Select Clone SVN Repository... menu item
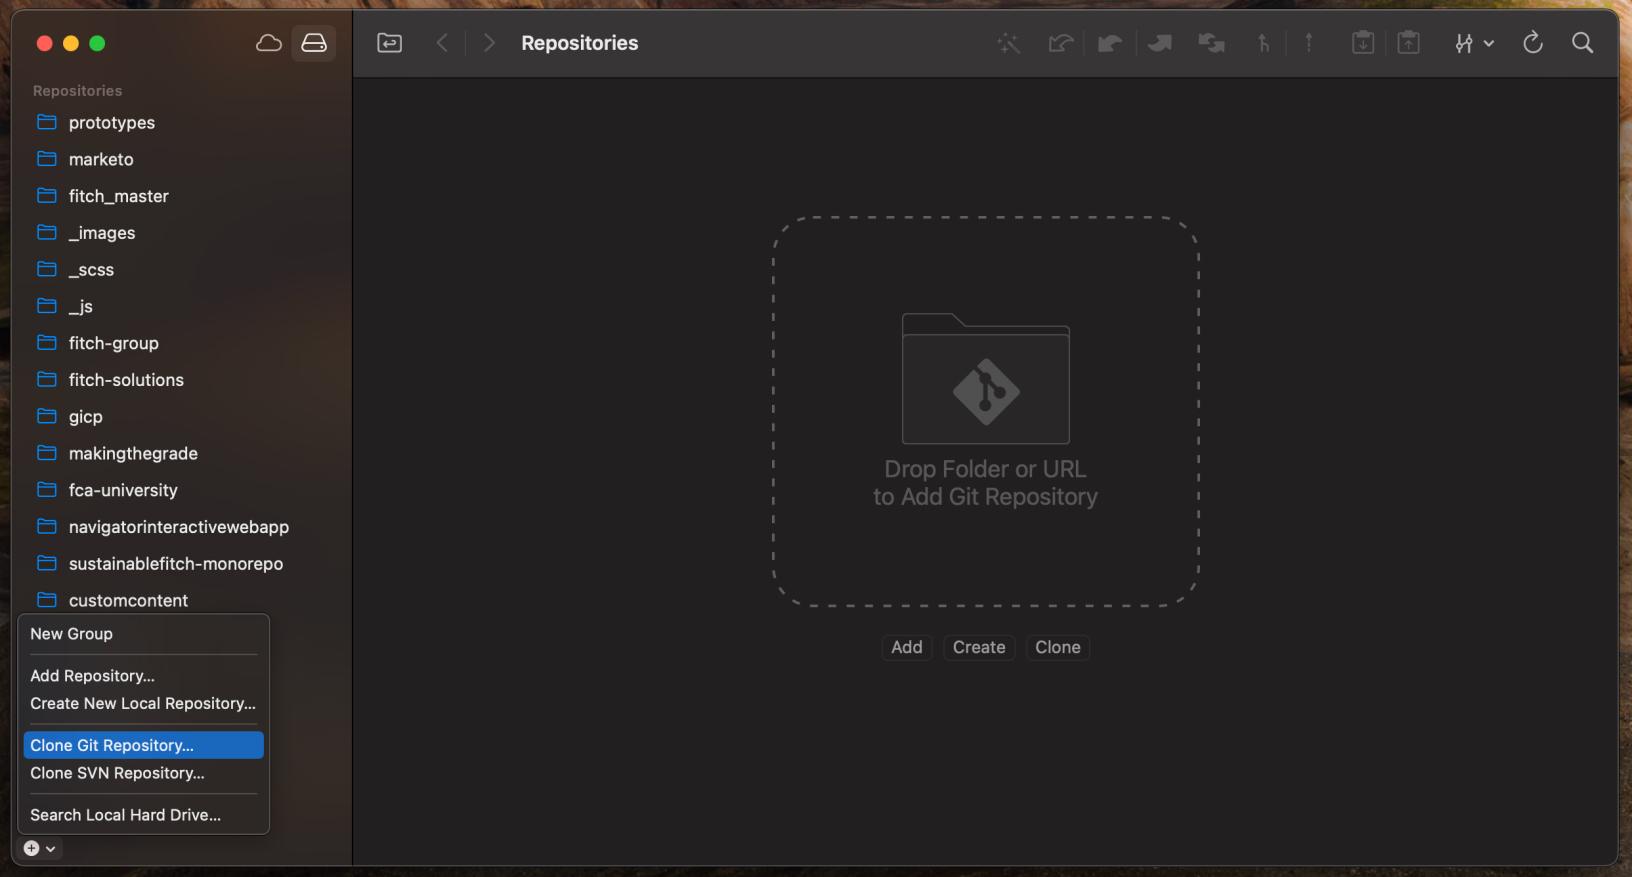This screenshot has width=1632, height=877. pos(143,773)
